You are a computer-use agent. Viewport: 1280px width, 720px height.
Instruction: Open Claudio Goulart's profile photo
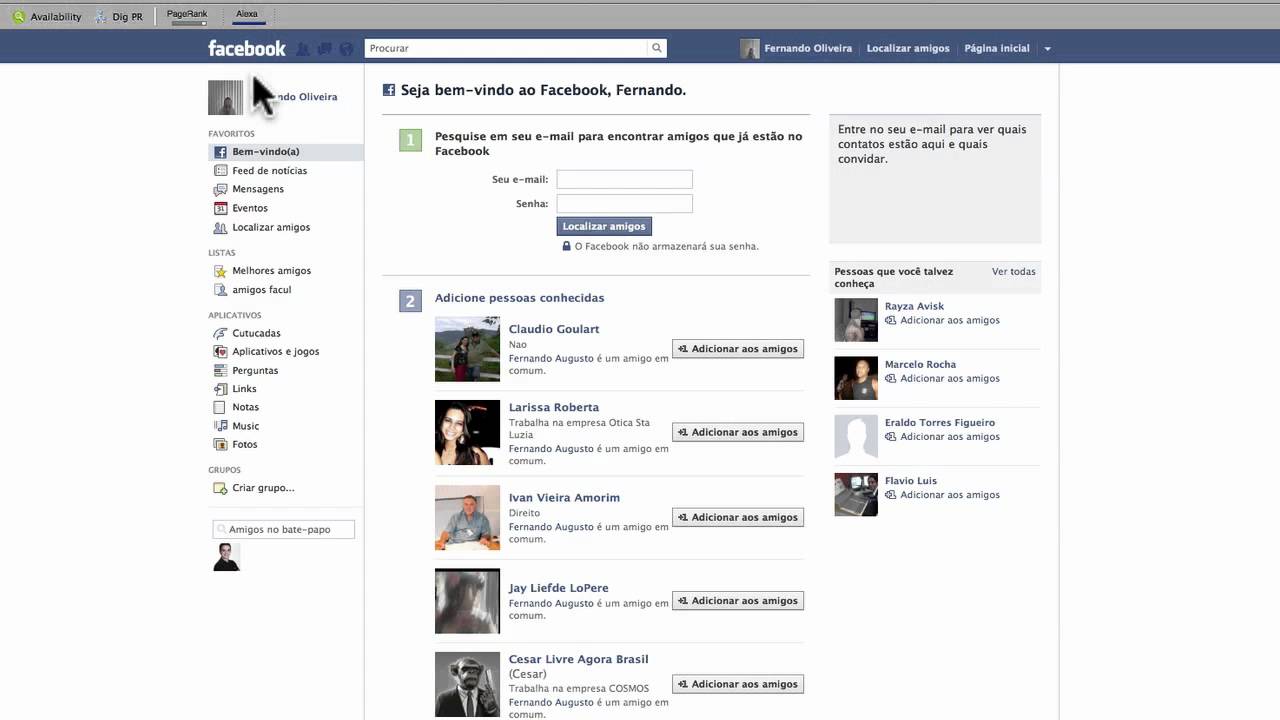[467, 349]
